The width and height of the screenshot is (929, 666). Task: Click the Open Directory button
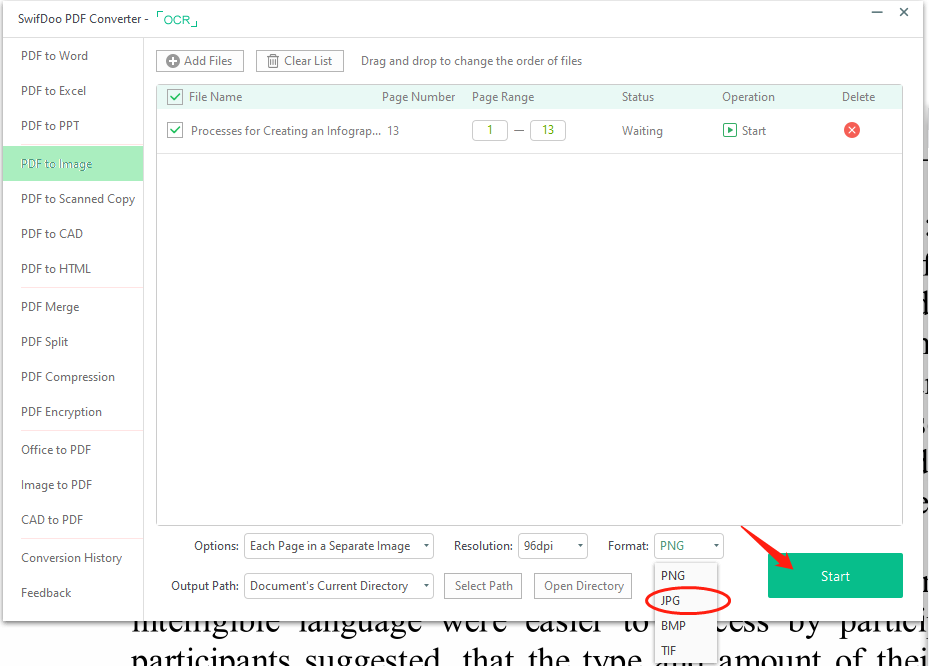point(583,586)
